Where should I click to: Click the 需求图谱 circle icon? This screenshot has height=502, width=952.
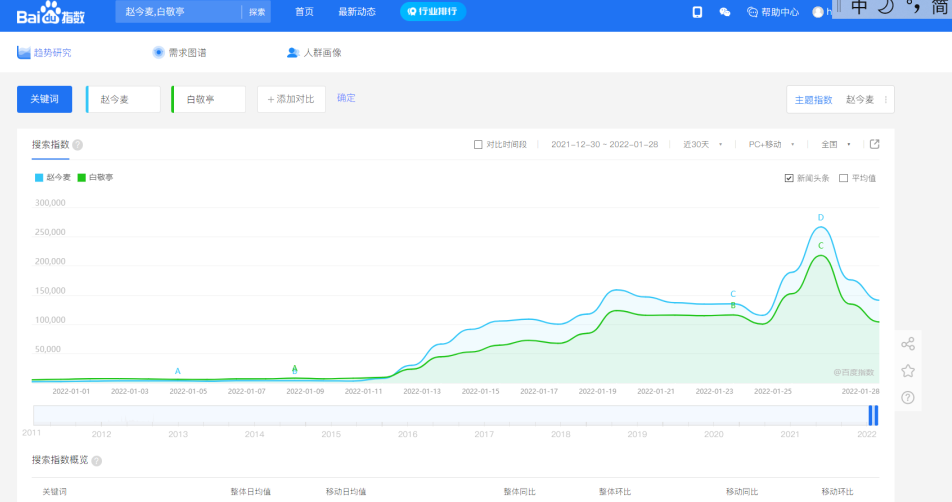[158, 52]
